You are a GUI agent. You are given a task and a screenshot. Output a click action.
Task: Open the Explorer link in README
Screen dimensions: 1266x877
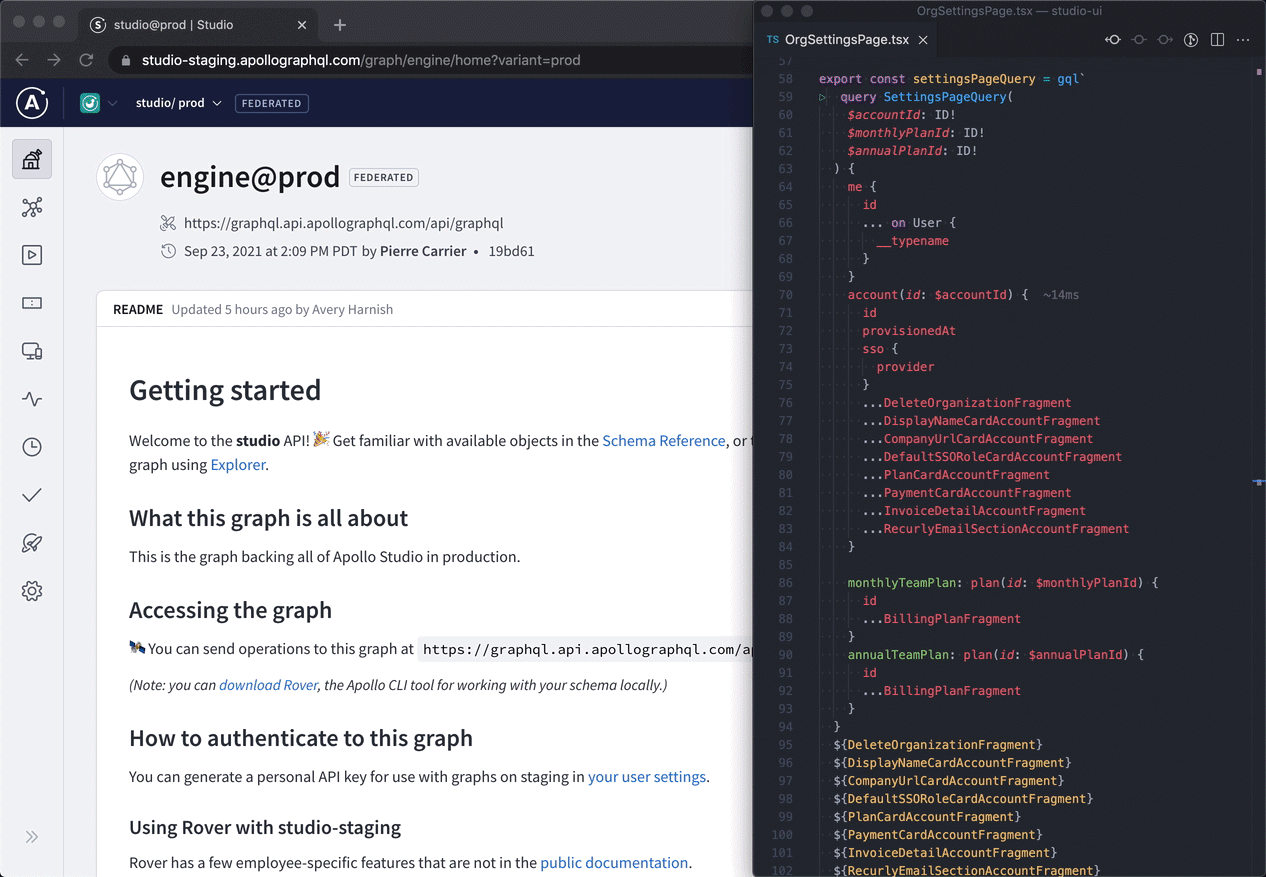click(x=238, y=464)
